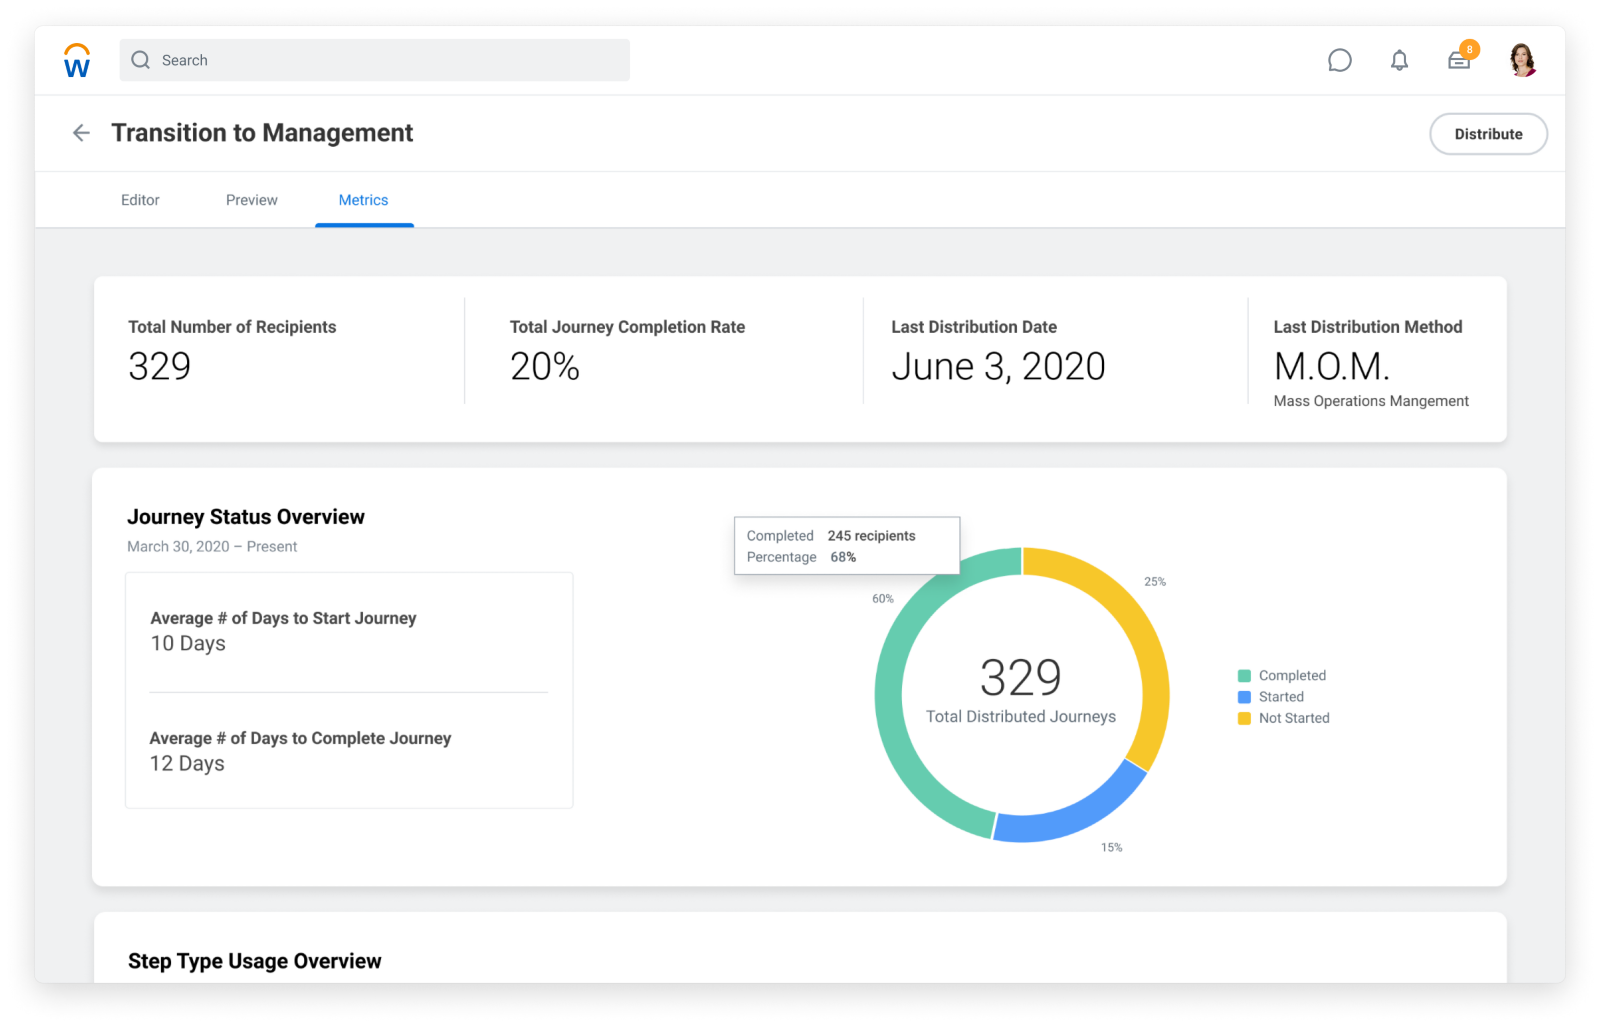Click the search magnifier icon
Screen dimensions: 1600x1026
[x=141, y=60]
